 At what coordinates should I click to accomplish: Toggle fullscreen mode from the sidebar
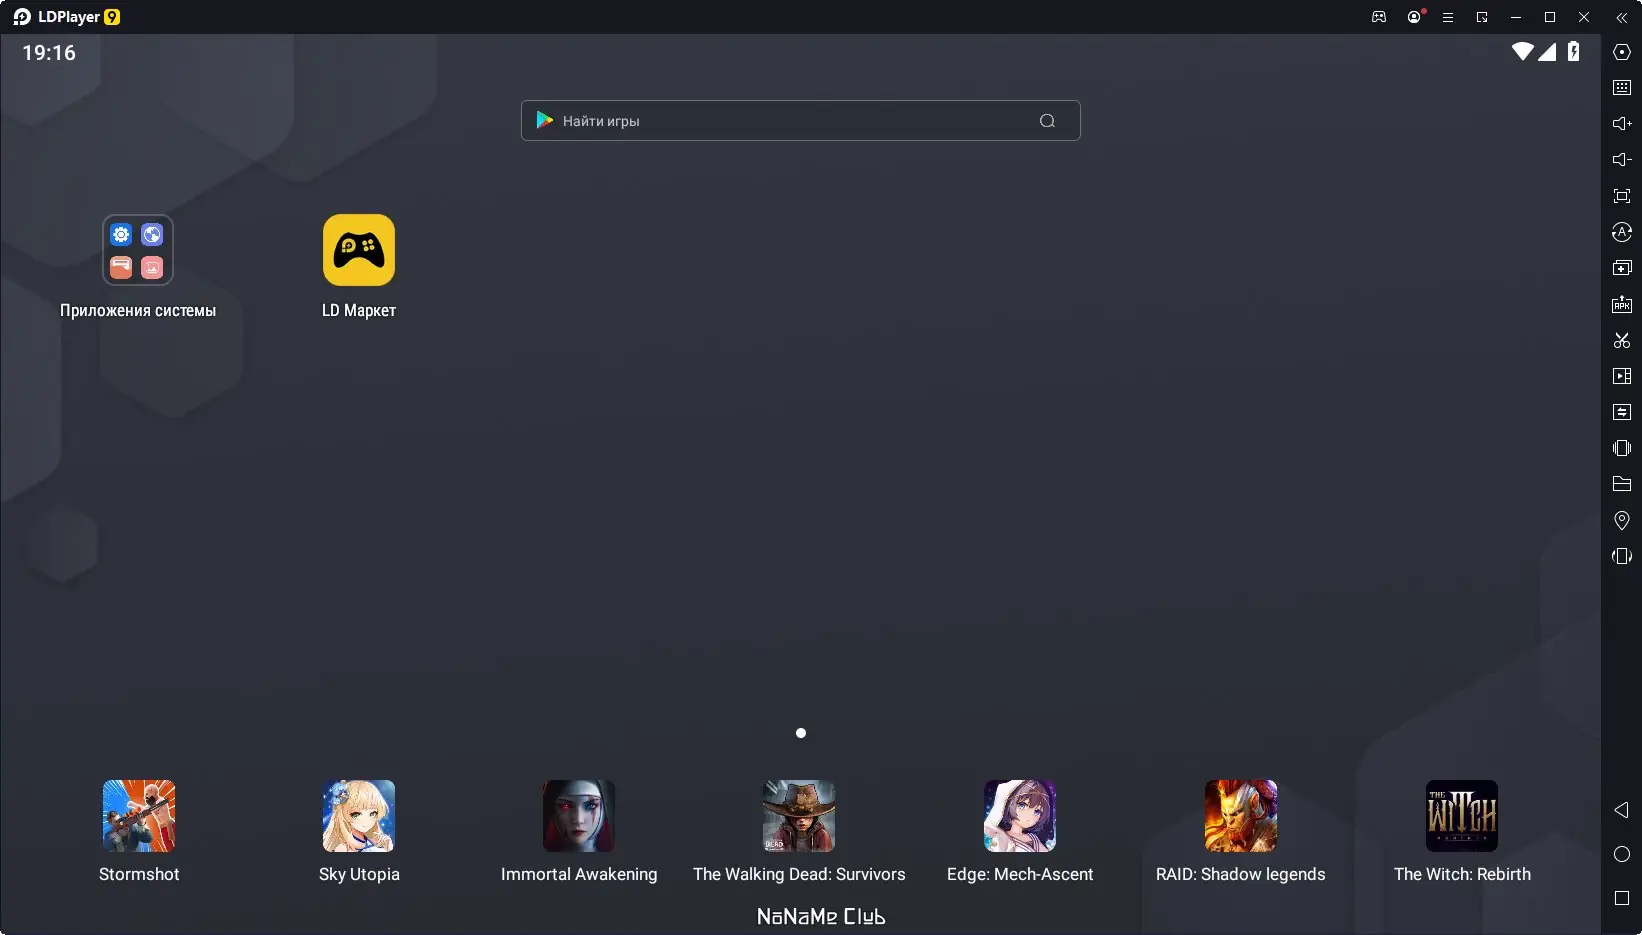coord(1622,196)
